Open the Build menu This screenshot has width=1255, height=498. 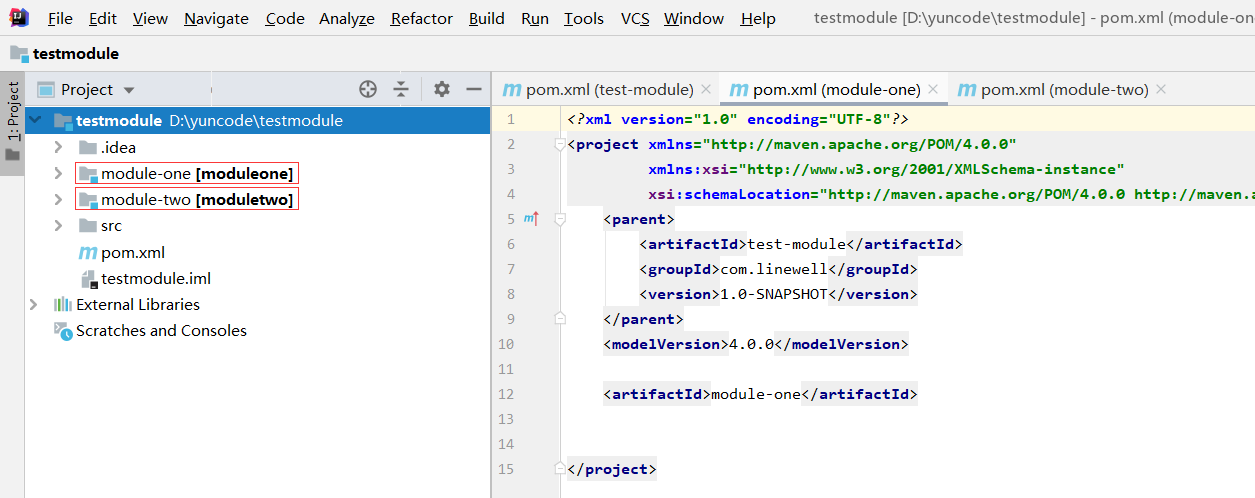click(487, 18)
